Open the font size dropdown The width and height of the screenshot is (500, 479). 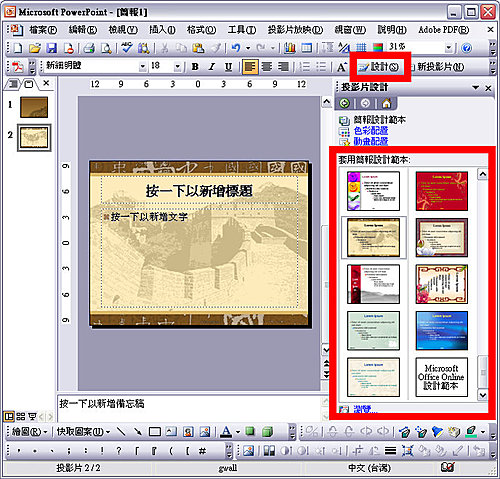pos(178,67)
